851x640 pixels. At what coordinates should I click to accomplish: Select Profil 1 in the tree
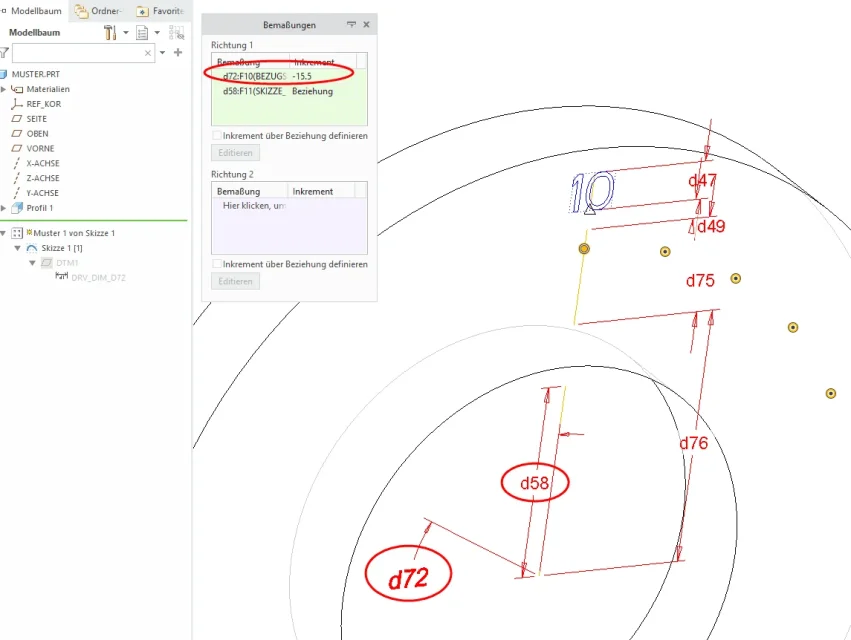40,208
